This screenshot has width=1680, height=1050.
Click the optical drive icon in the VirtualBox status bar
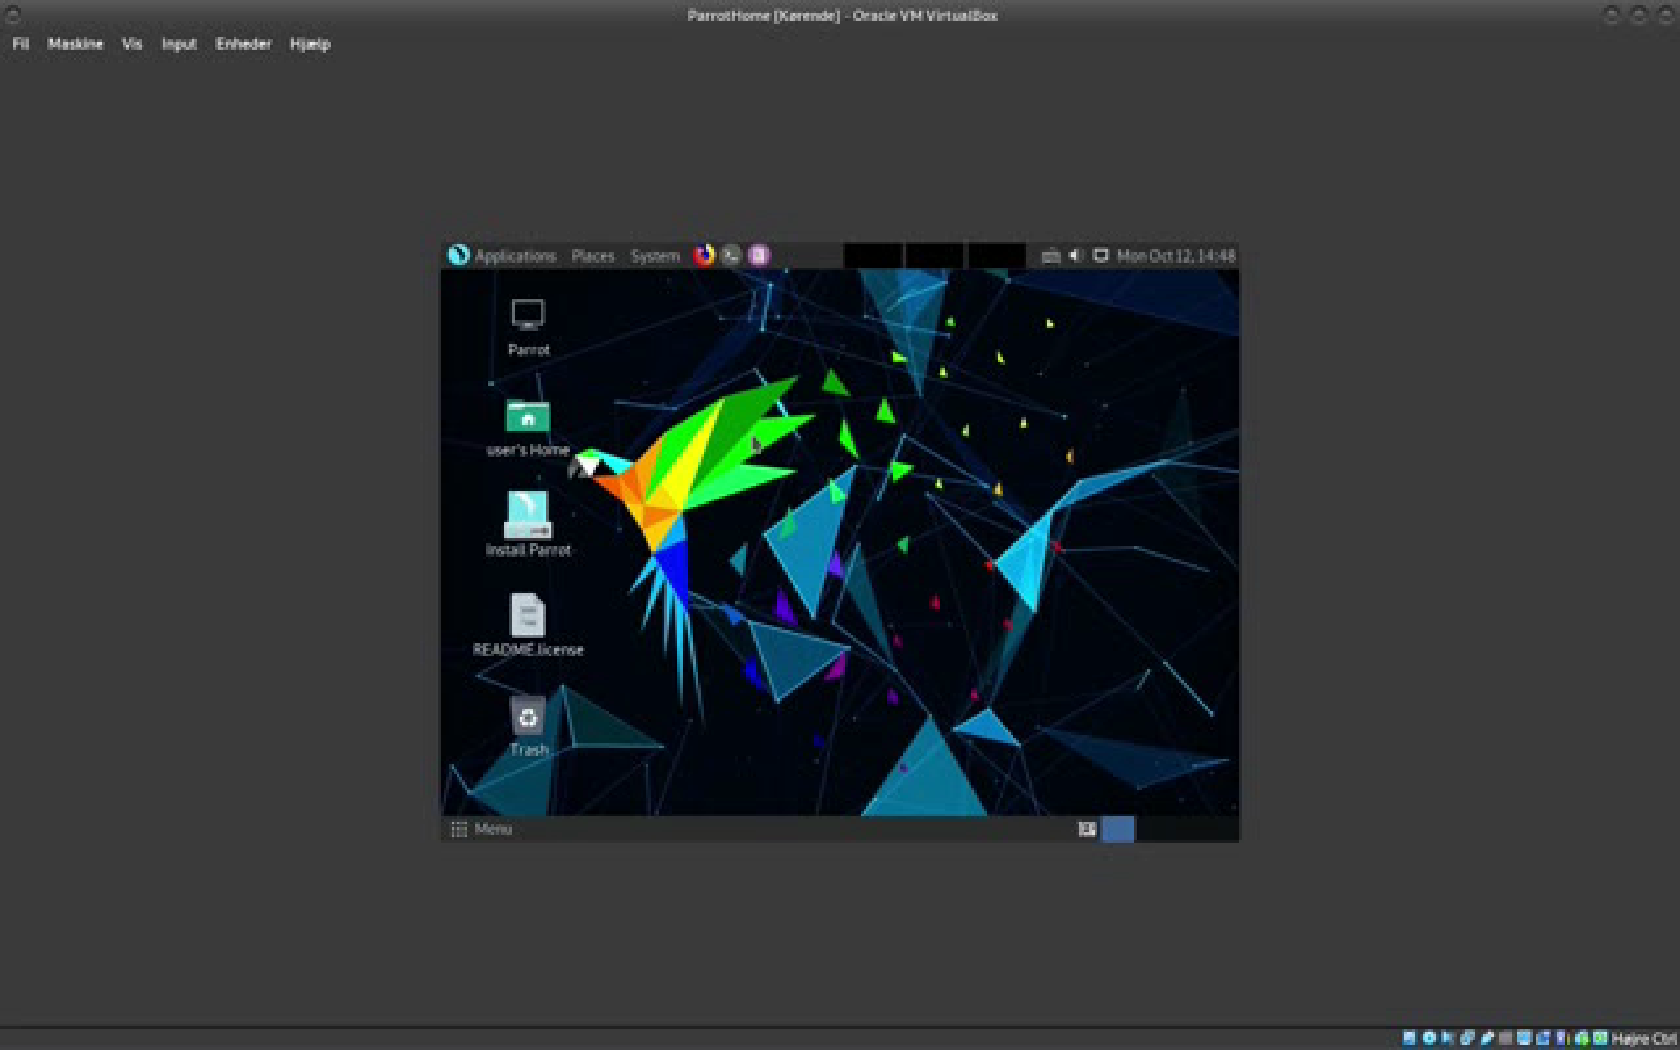point(1429,1039)
